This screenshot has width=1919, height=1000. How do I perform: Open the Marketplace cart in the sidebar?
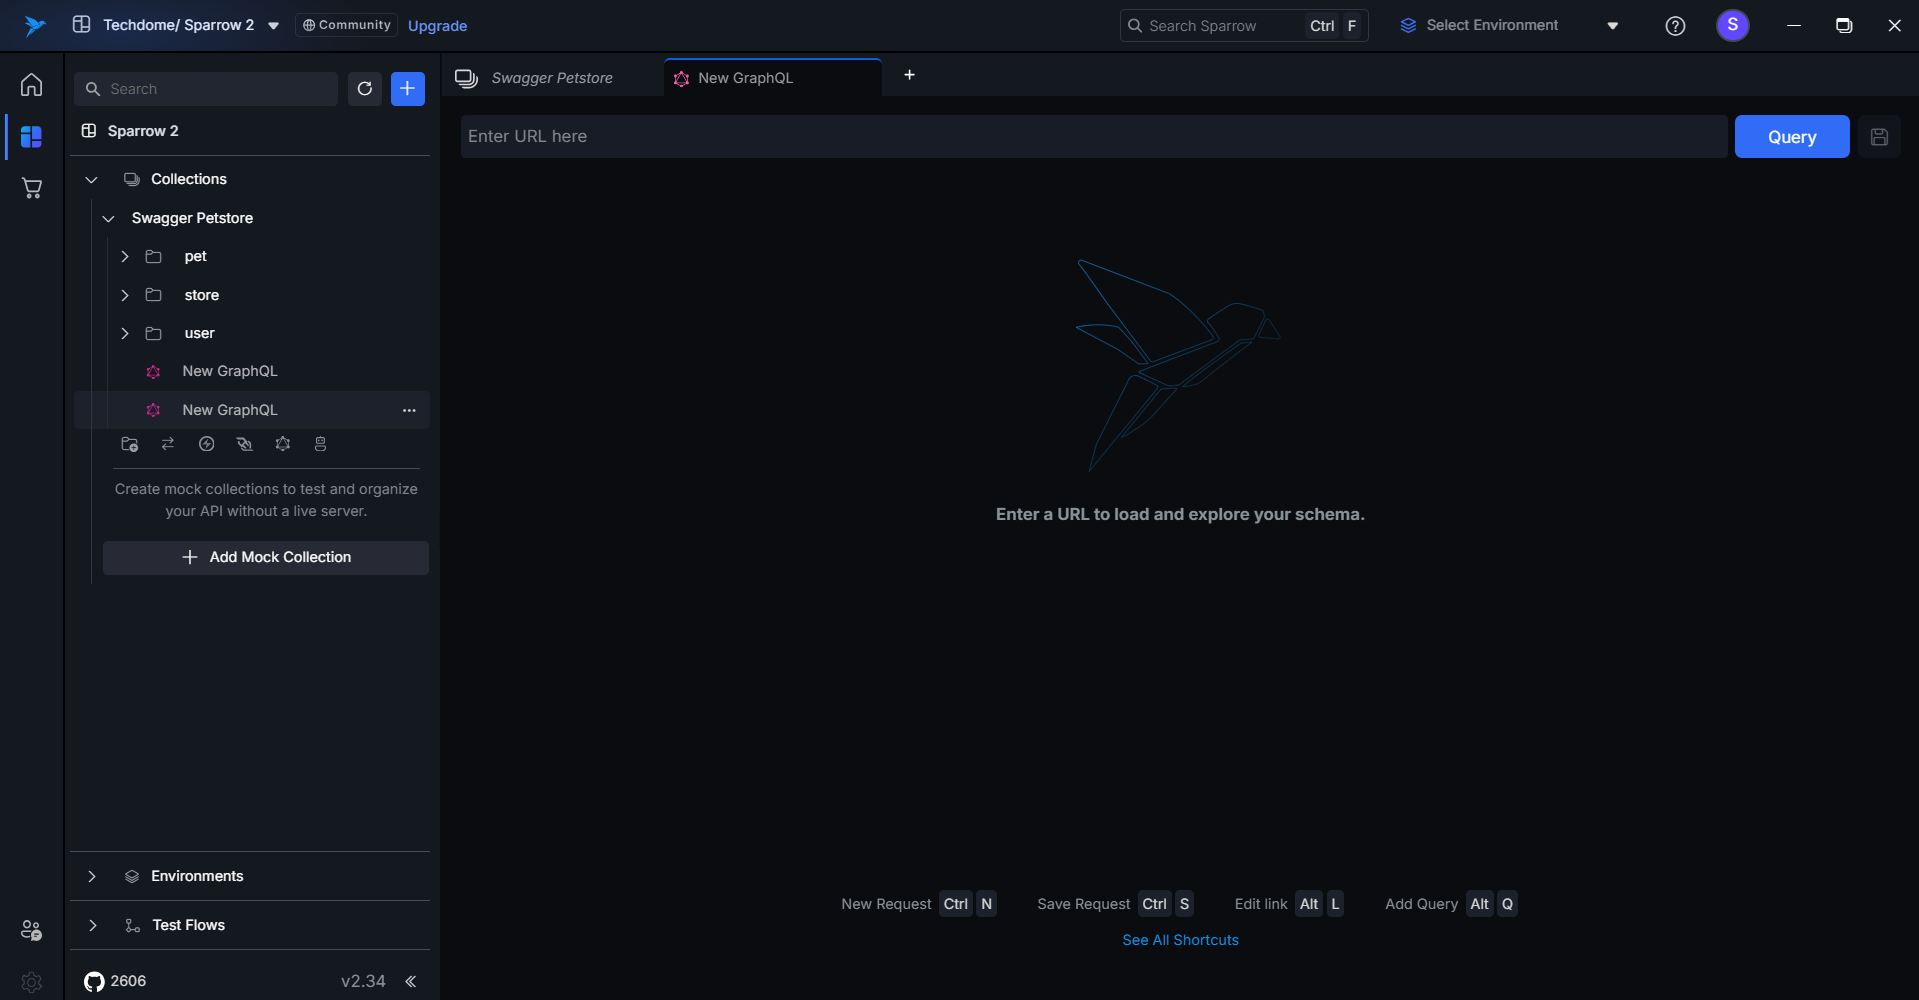31,188
